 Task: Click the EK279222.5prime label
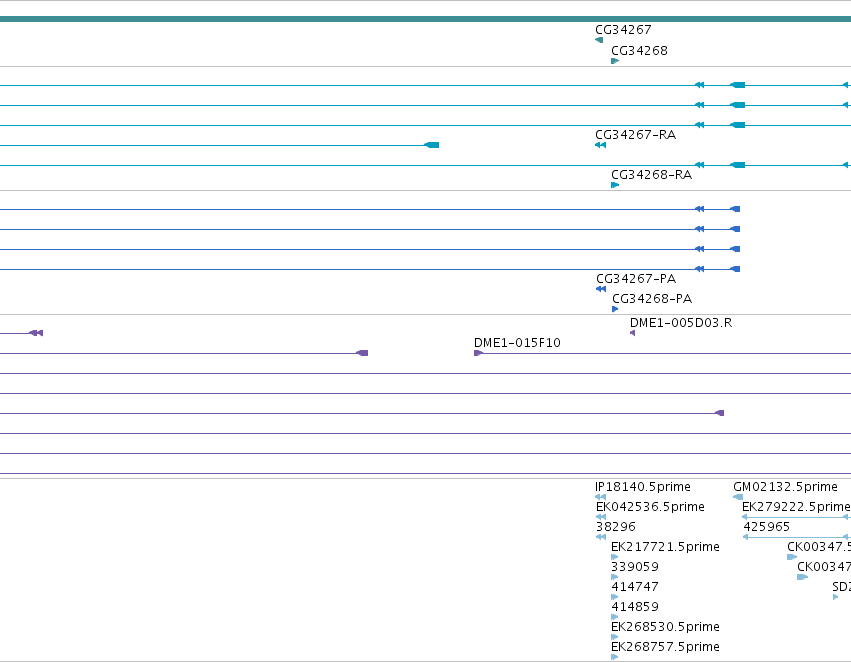coord(796,507)
